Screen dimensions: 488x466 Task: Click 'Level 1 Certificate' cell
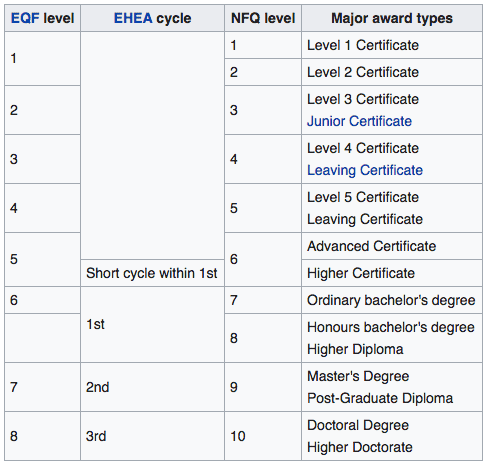(x=392, y=45)
